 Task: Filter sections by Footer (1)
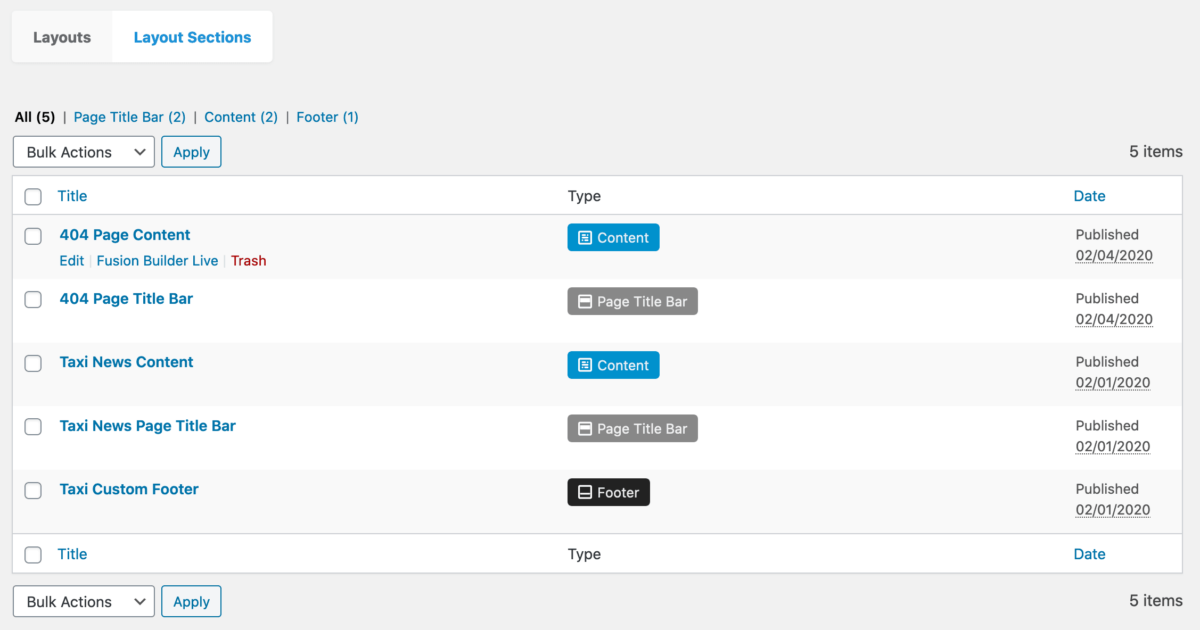pyautogui.click(x=327, y=117)
